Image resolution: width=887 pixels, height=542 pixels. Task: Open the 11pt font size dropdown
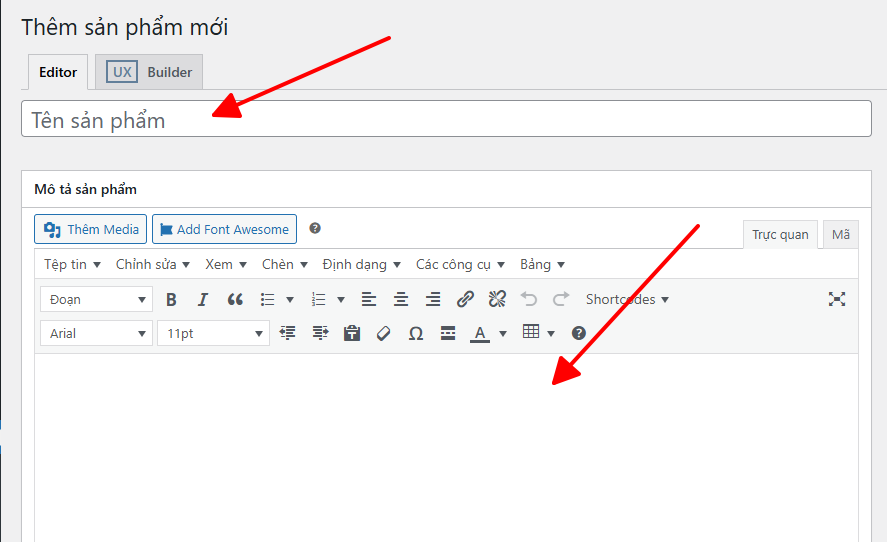213,333
